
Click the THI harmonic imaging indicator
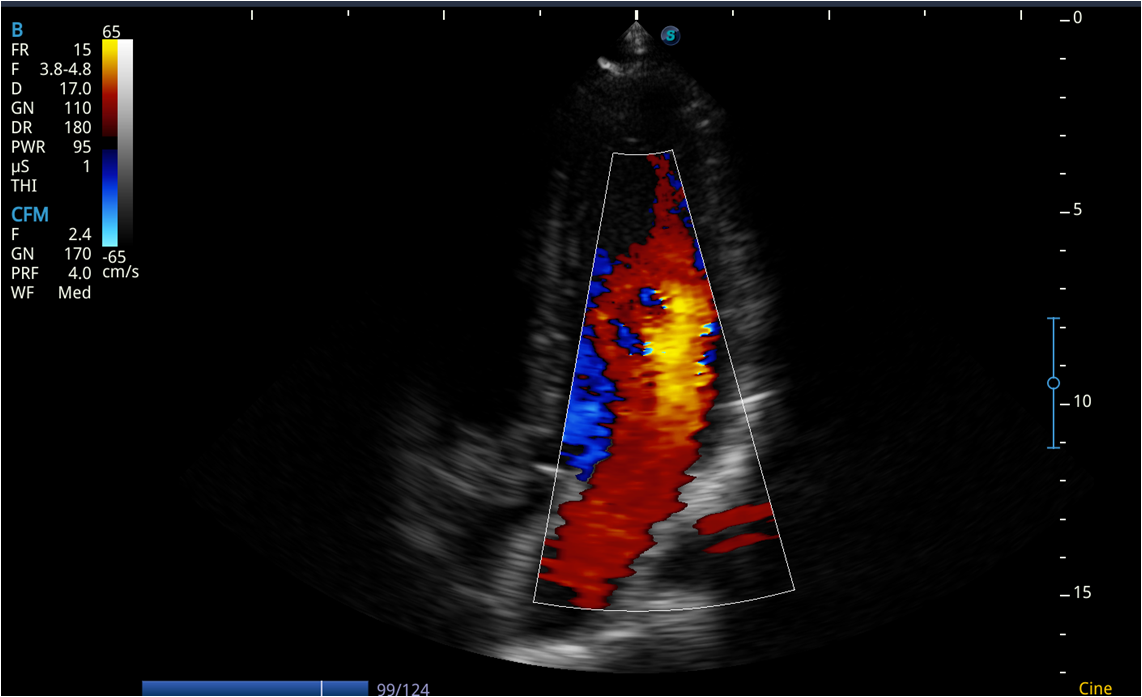25,186
